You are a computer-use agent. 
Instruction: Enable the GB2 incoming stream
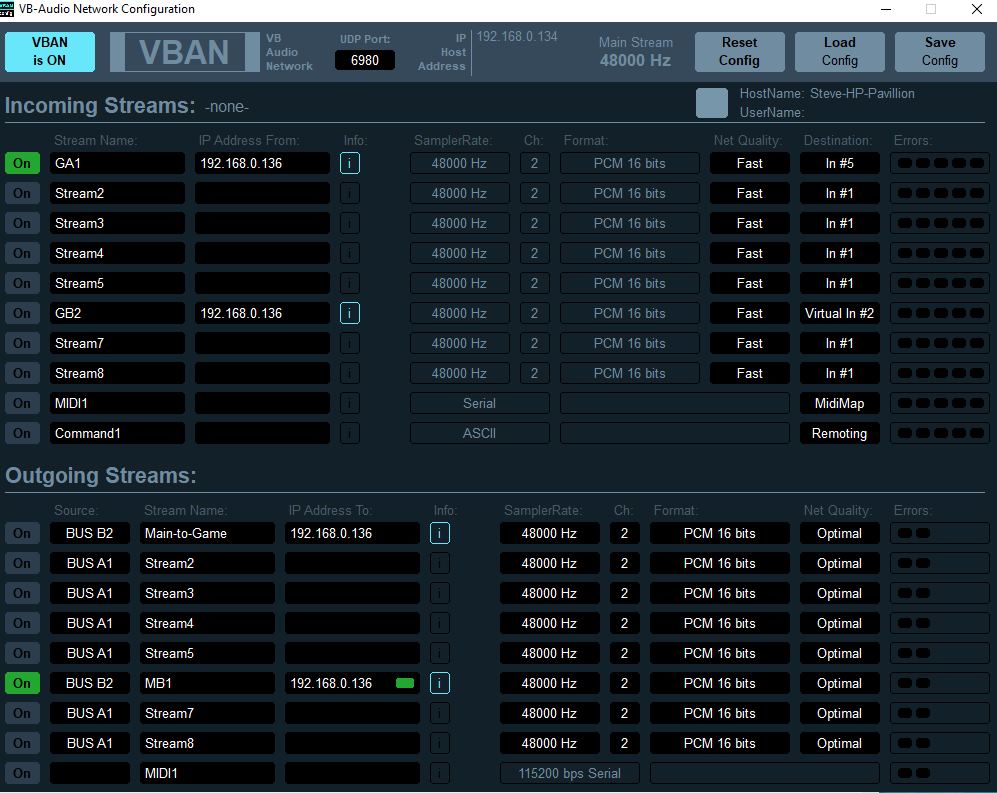[x=22, y=313]
